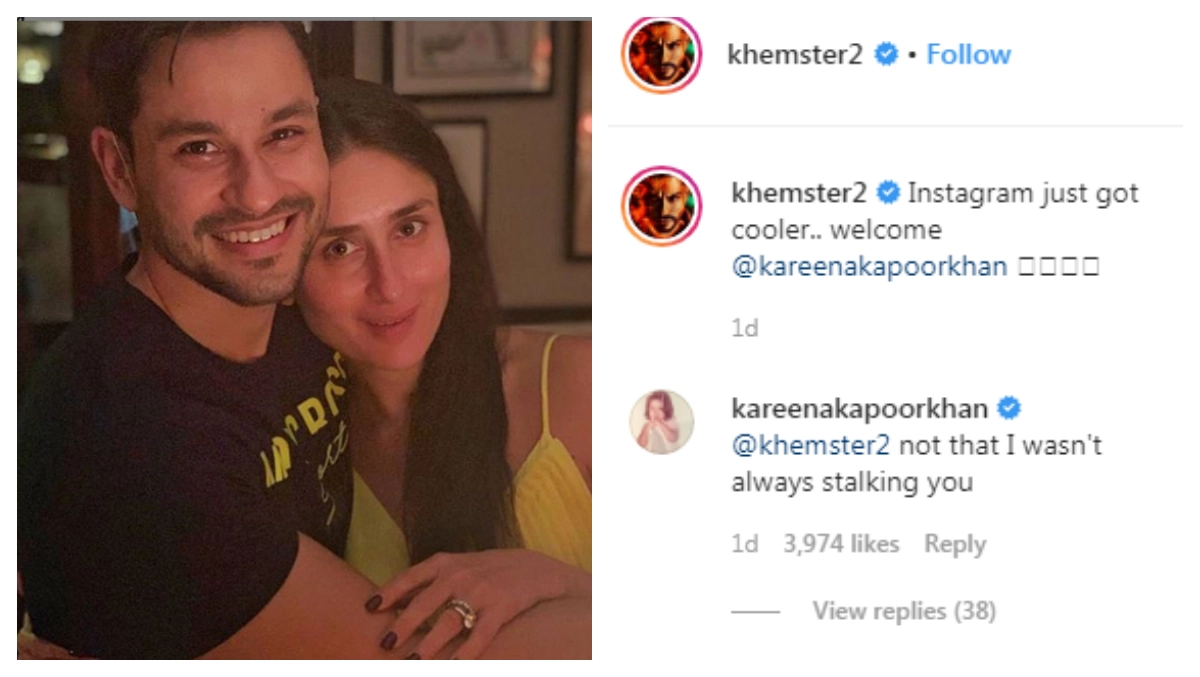Screen dimensions: 1200x677
Task: Open the post photo
Action: tap(304, 338)
